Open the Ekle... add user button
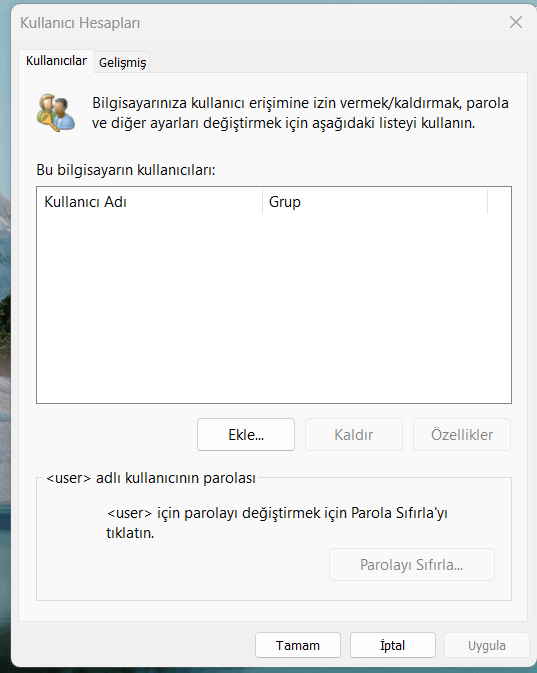This screenshot has height=673, width=537. point(246,434)
